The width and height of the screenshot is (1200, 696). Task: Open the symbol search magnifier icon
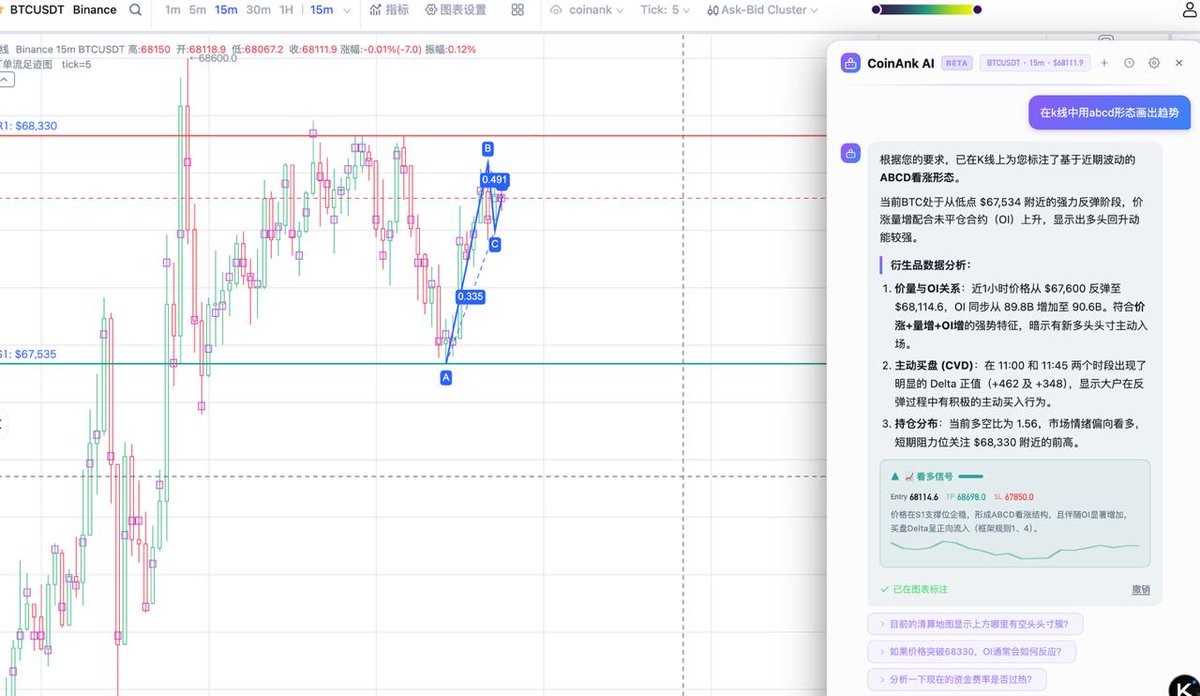pos(135,10)
